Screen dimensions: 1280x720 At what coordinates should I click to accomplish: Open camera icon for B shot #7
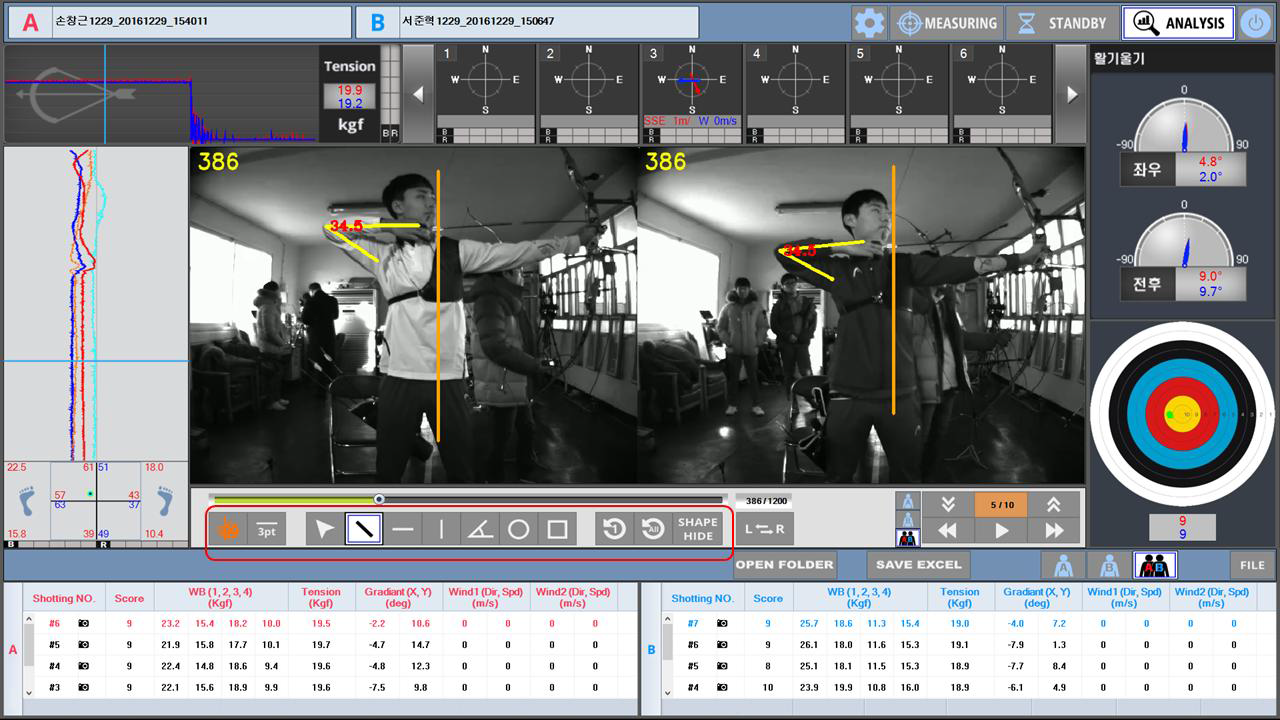click(x=722, y=623)
